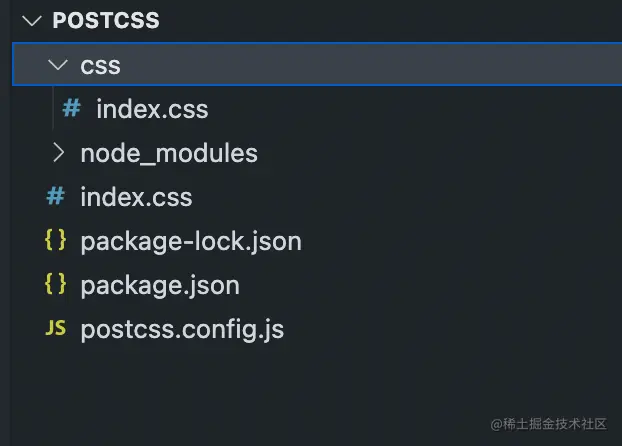Click the JSON braces icon for package.json
Image resolution: width=622 pixels, height=446 pixels.
tap(55, 285)
